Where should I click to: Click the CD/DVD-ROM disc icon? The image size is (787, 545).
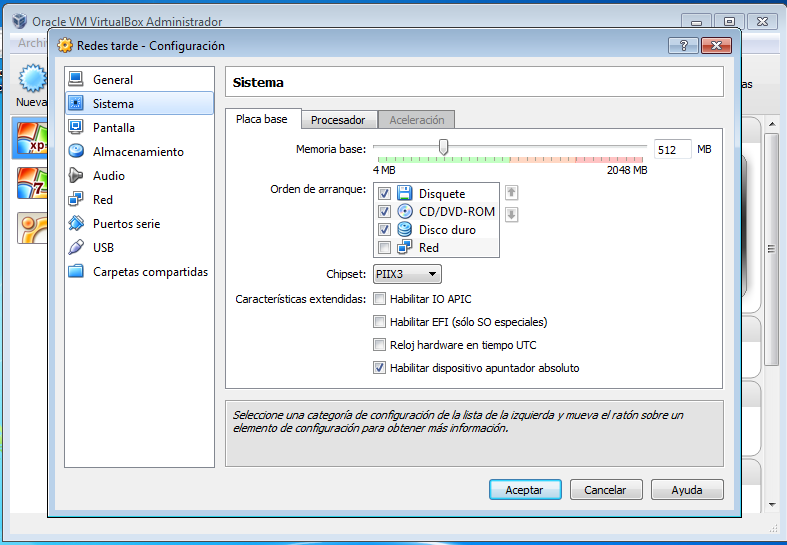(x=405, y=211)
